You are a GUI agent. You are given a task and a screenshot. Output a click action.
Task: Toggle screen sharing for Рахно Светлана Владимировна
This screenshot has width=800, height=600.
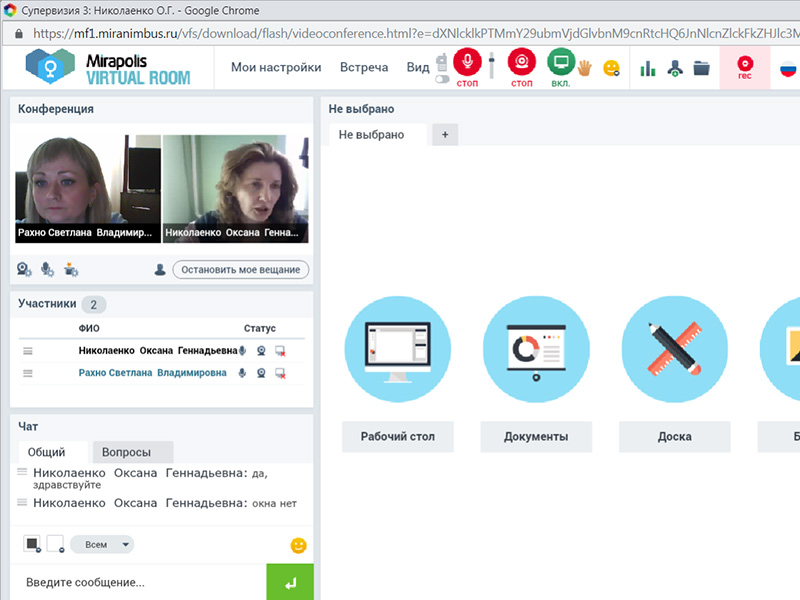click(280, 373)
